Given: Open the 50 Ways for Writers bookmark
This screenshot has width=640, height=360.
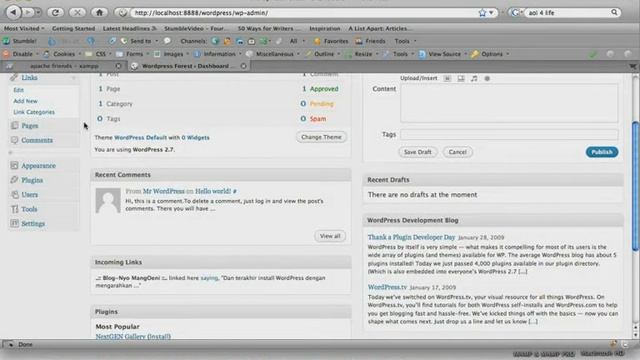Looking at the screenshot, I should pyautogui.click(x=268, y=29).
